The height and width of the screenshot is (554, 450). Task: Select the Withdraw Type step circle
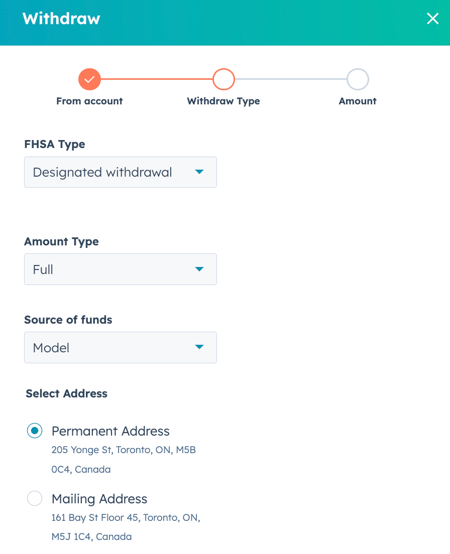pyautogui.click(x=224, y=79)
